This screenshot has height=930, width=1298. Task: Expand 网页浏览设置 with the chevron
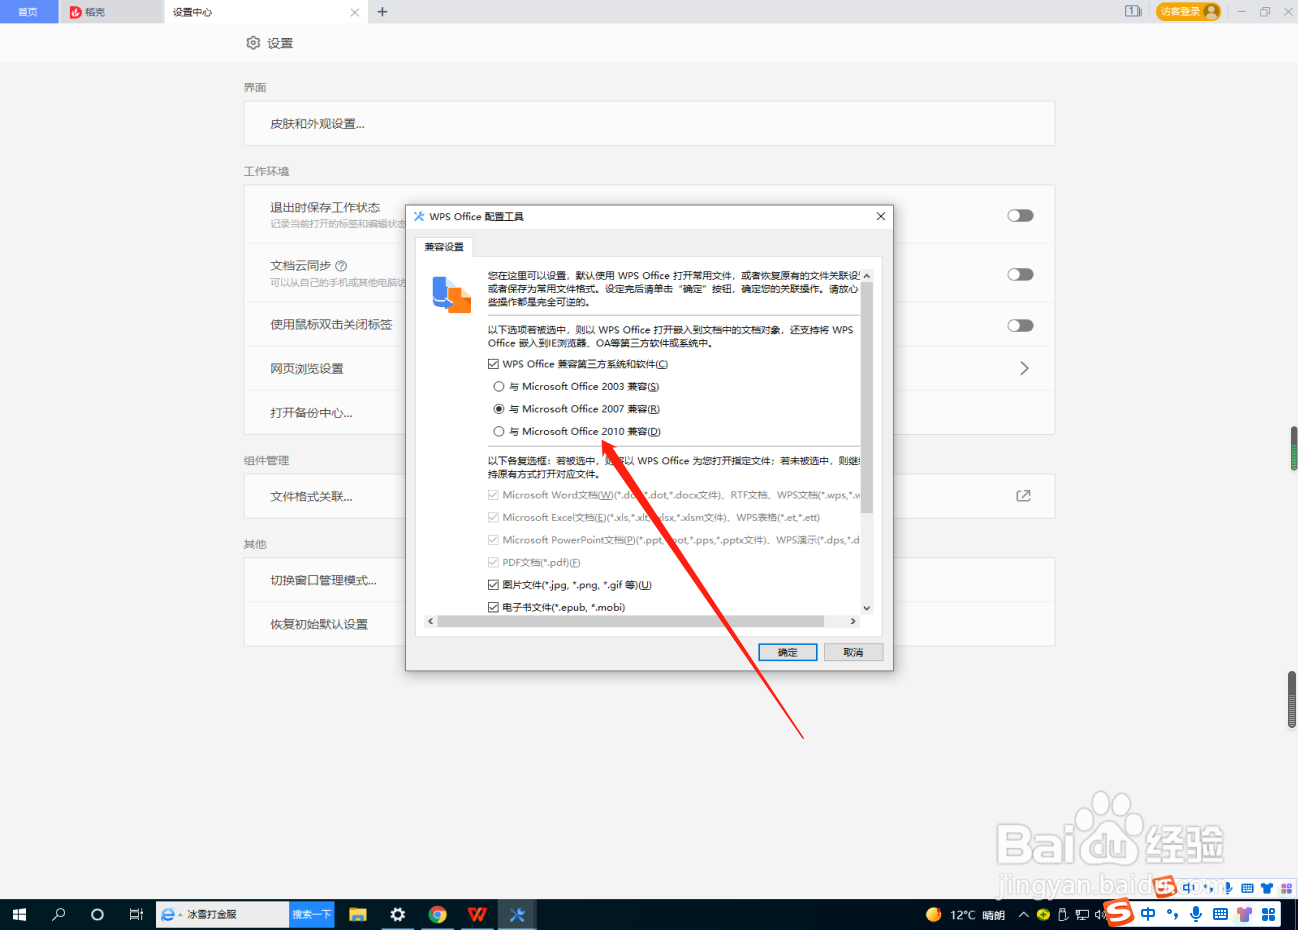(x=1024, y=368)
